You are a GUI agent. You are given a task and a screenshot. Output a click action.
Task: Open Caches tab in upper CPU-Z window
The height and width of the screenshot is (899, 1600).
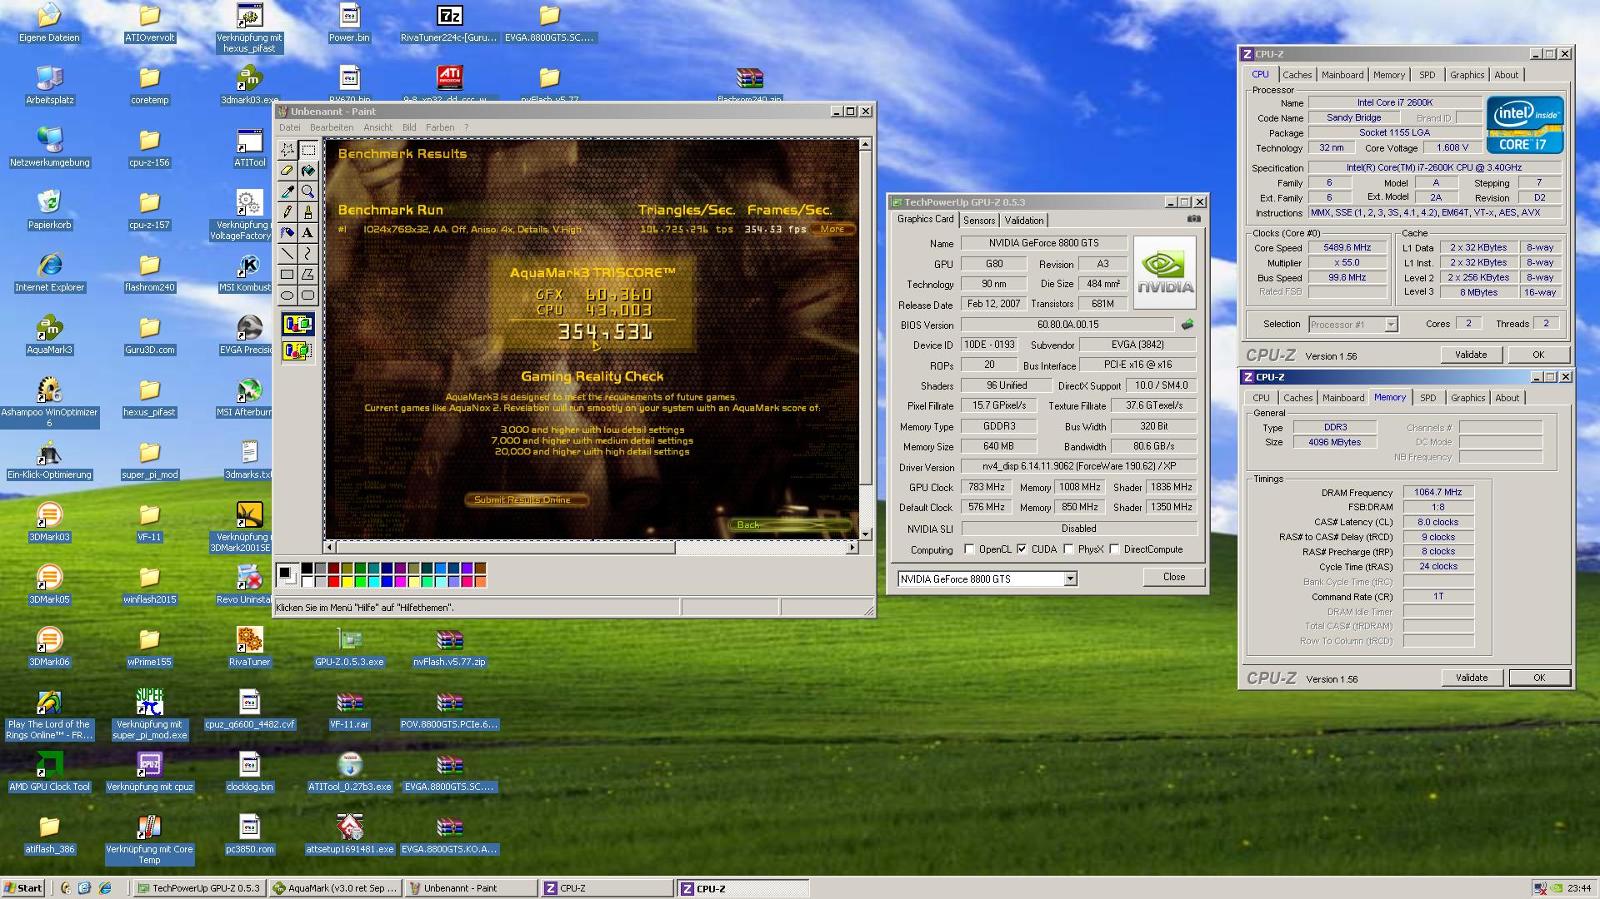click(1297, 75)
